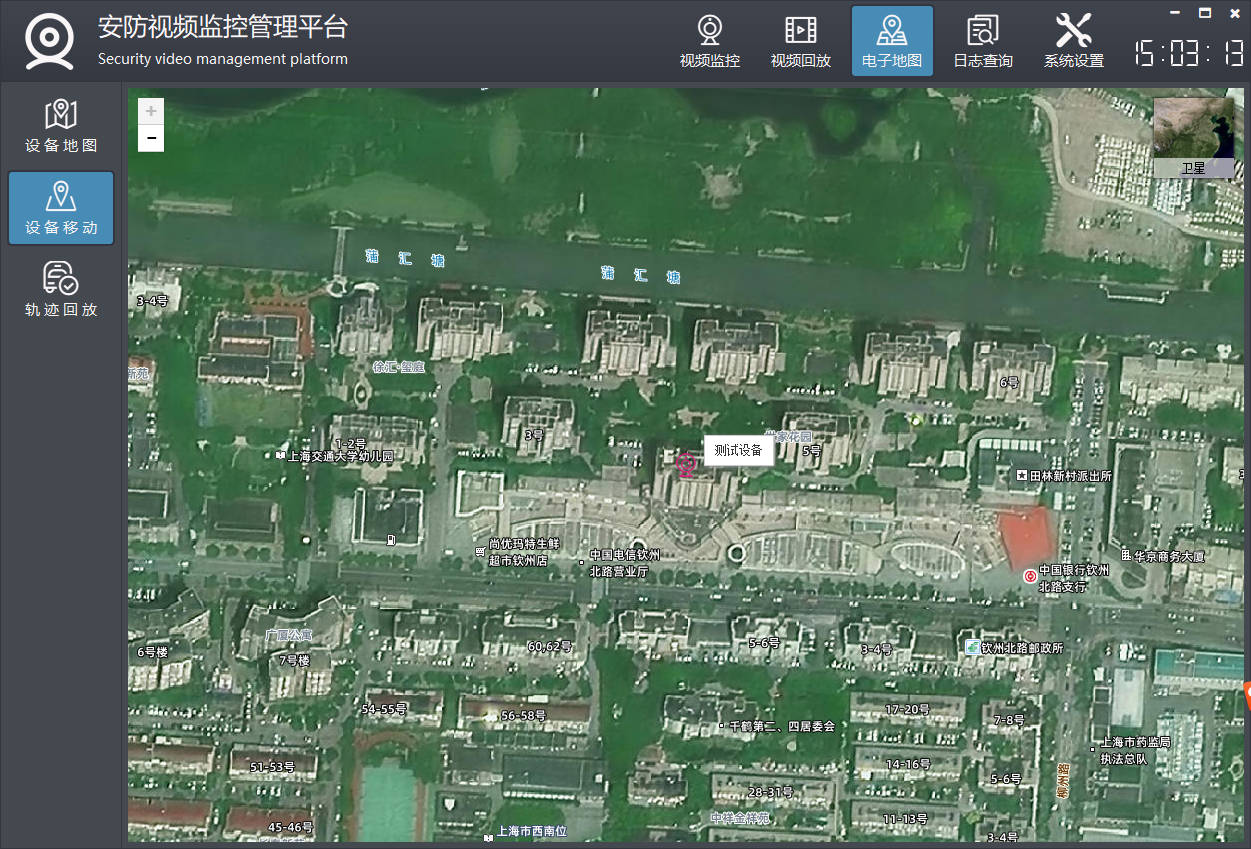
Task: Open the 视频回放 video playback module
Action: click(x=800, y=41)
